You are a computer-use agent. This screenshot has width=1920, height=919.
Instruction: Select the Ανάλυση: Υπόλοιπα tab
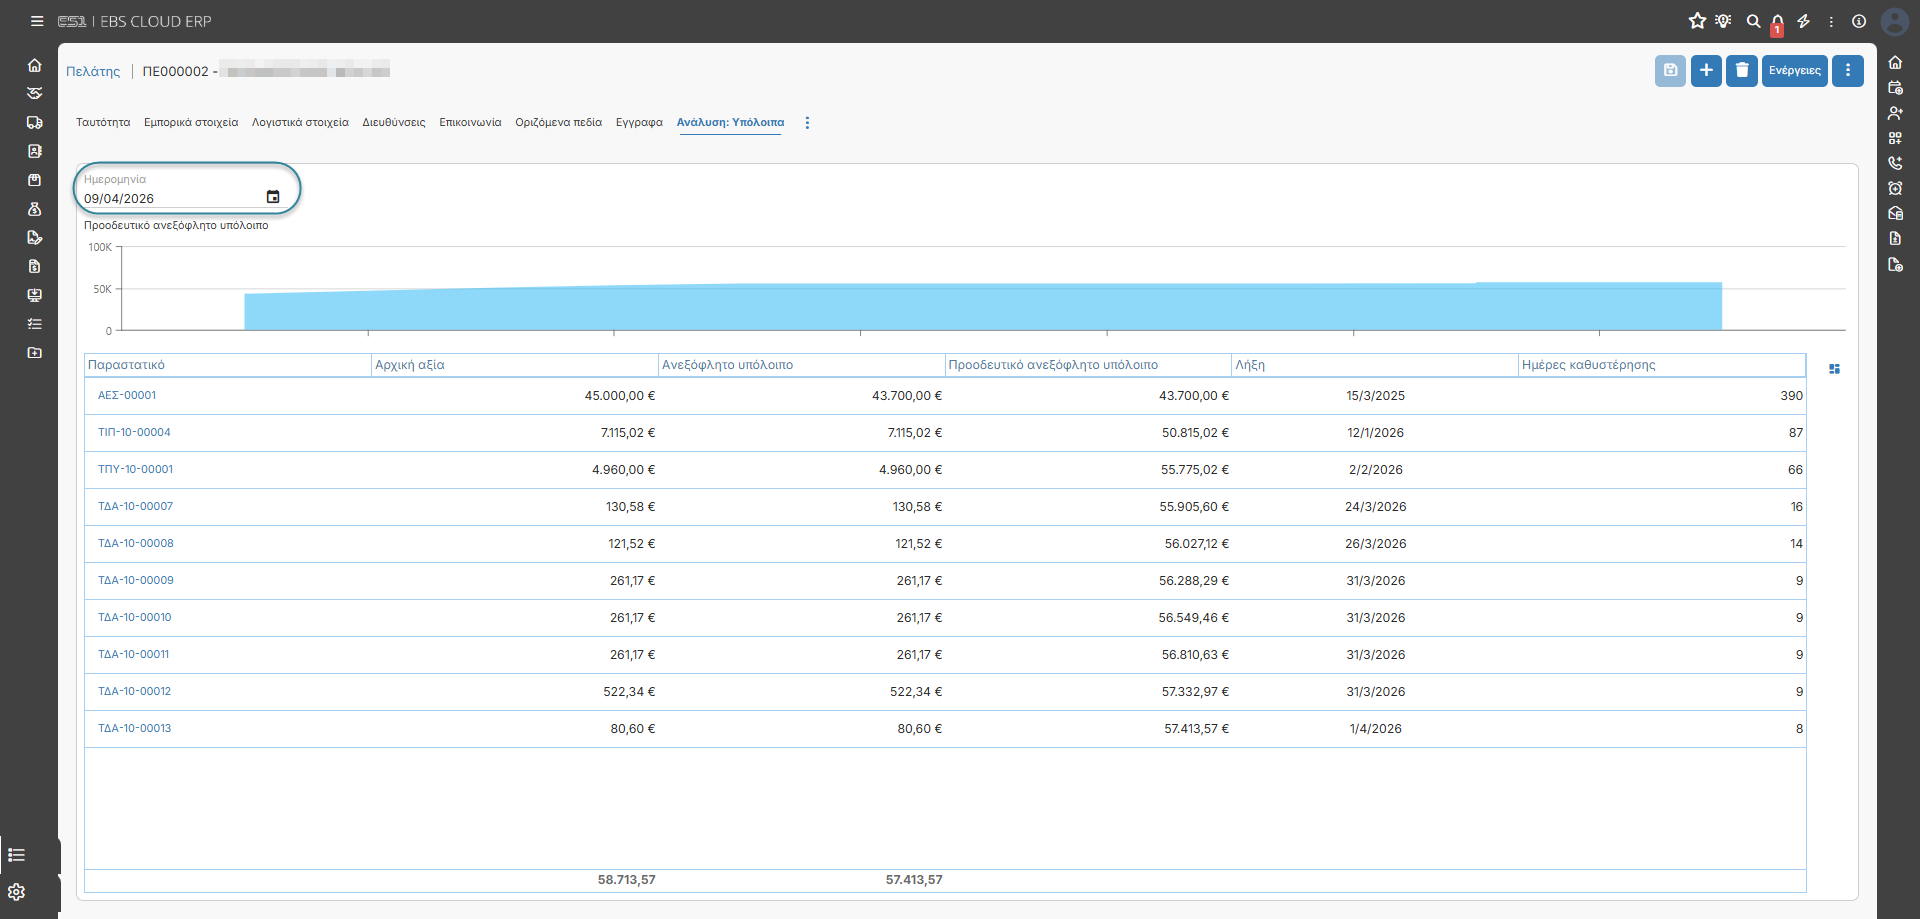click(x=730, y=123)
